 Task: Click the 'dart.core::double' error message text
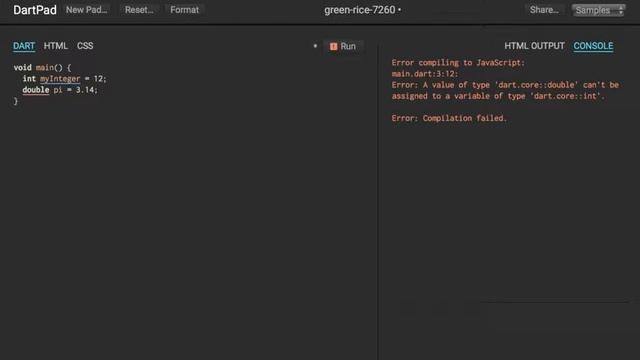(536, 85)
